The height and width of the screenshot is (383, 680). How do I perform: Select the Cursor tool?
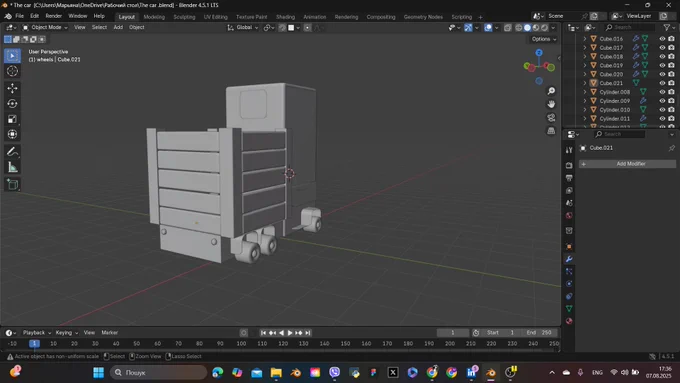click(x=12, y=71)
